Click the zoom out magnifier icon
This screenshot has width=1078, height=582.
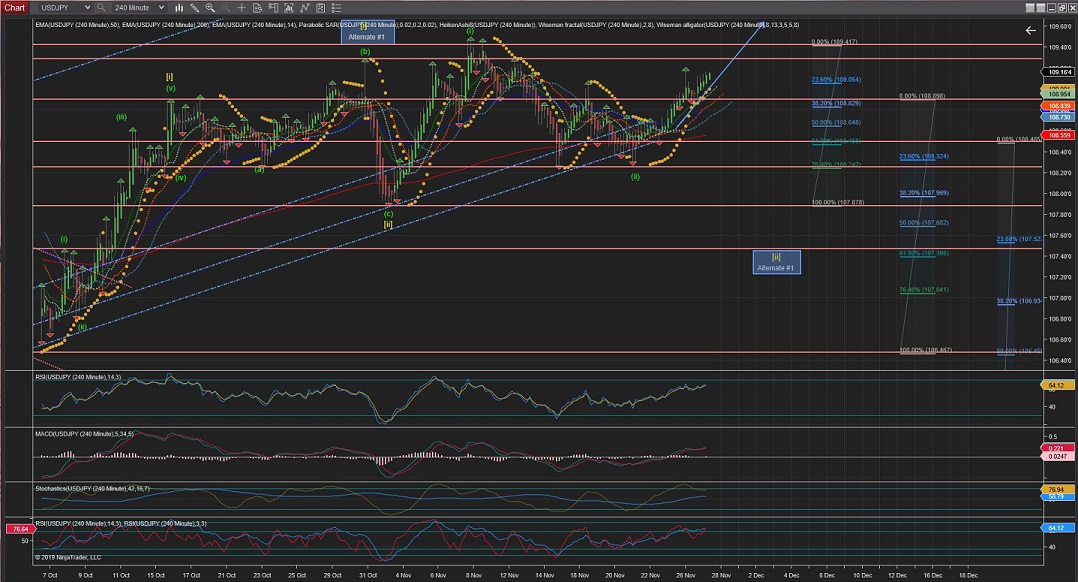click(x=225, y=7)
